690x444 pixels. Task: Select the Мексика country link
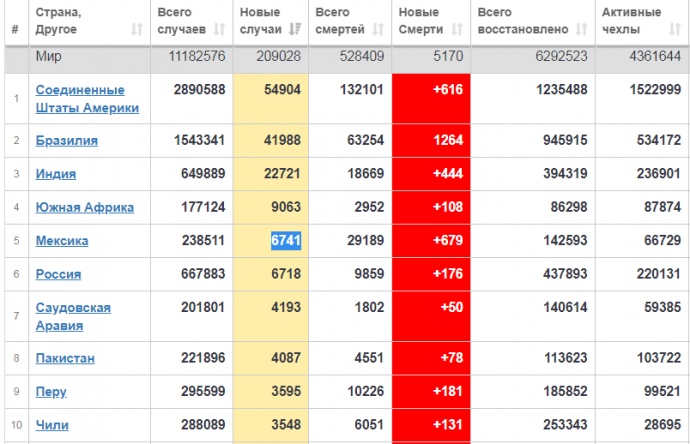point(62,241)
